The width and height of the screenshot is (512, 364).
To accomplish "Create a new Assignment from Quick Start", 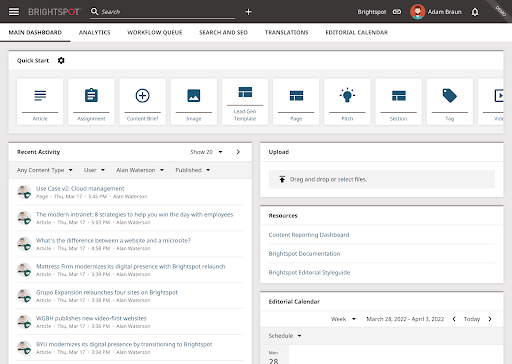I will point(91,102).
